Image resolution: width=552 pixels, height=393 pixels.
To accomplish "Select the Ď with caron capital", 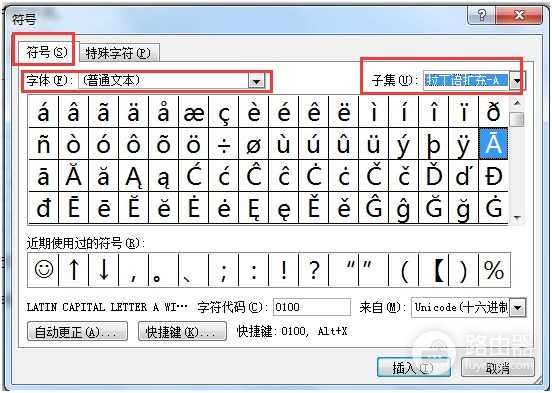I will pyautogui.click(x=434, y=176).
